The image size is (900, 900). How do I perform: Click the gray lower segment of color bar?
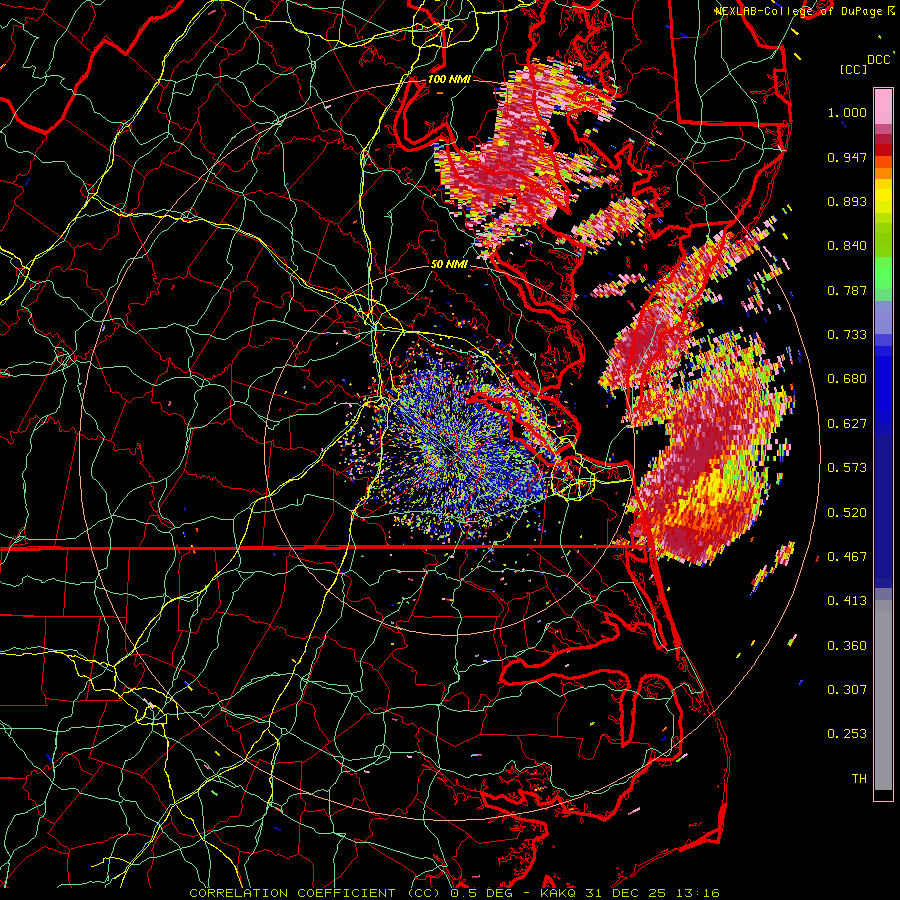[x=883, y=695]
